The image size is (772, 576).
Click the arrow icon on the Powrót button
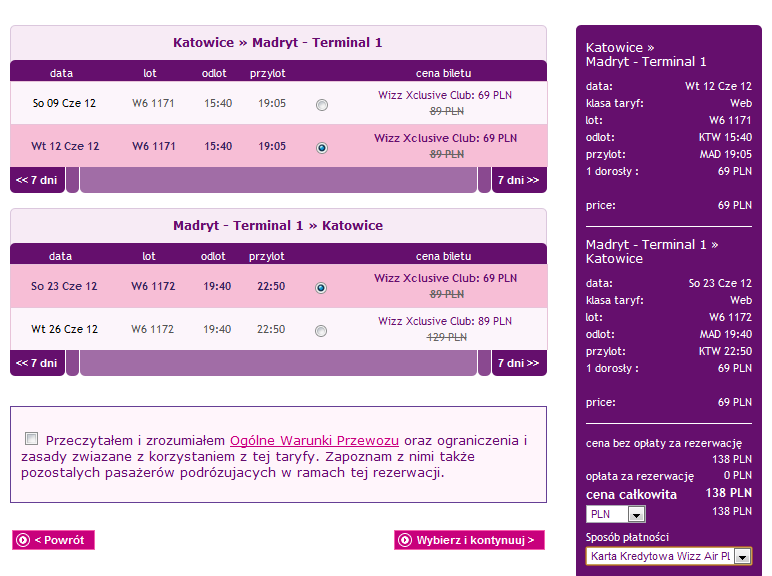(23, 540)
